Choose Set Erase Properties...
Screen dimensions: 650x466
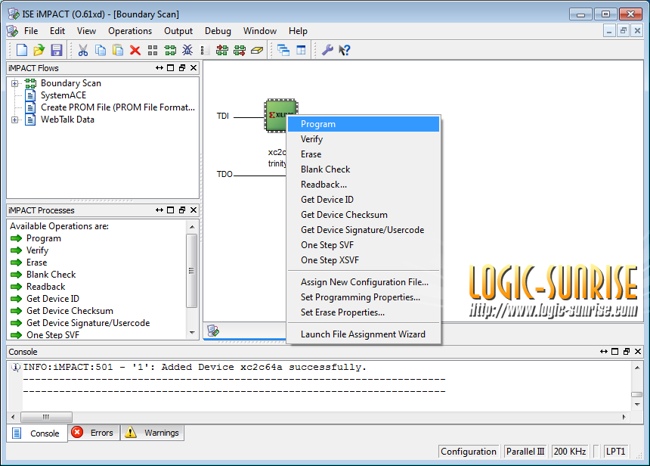click(x=364, y=312)
